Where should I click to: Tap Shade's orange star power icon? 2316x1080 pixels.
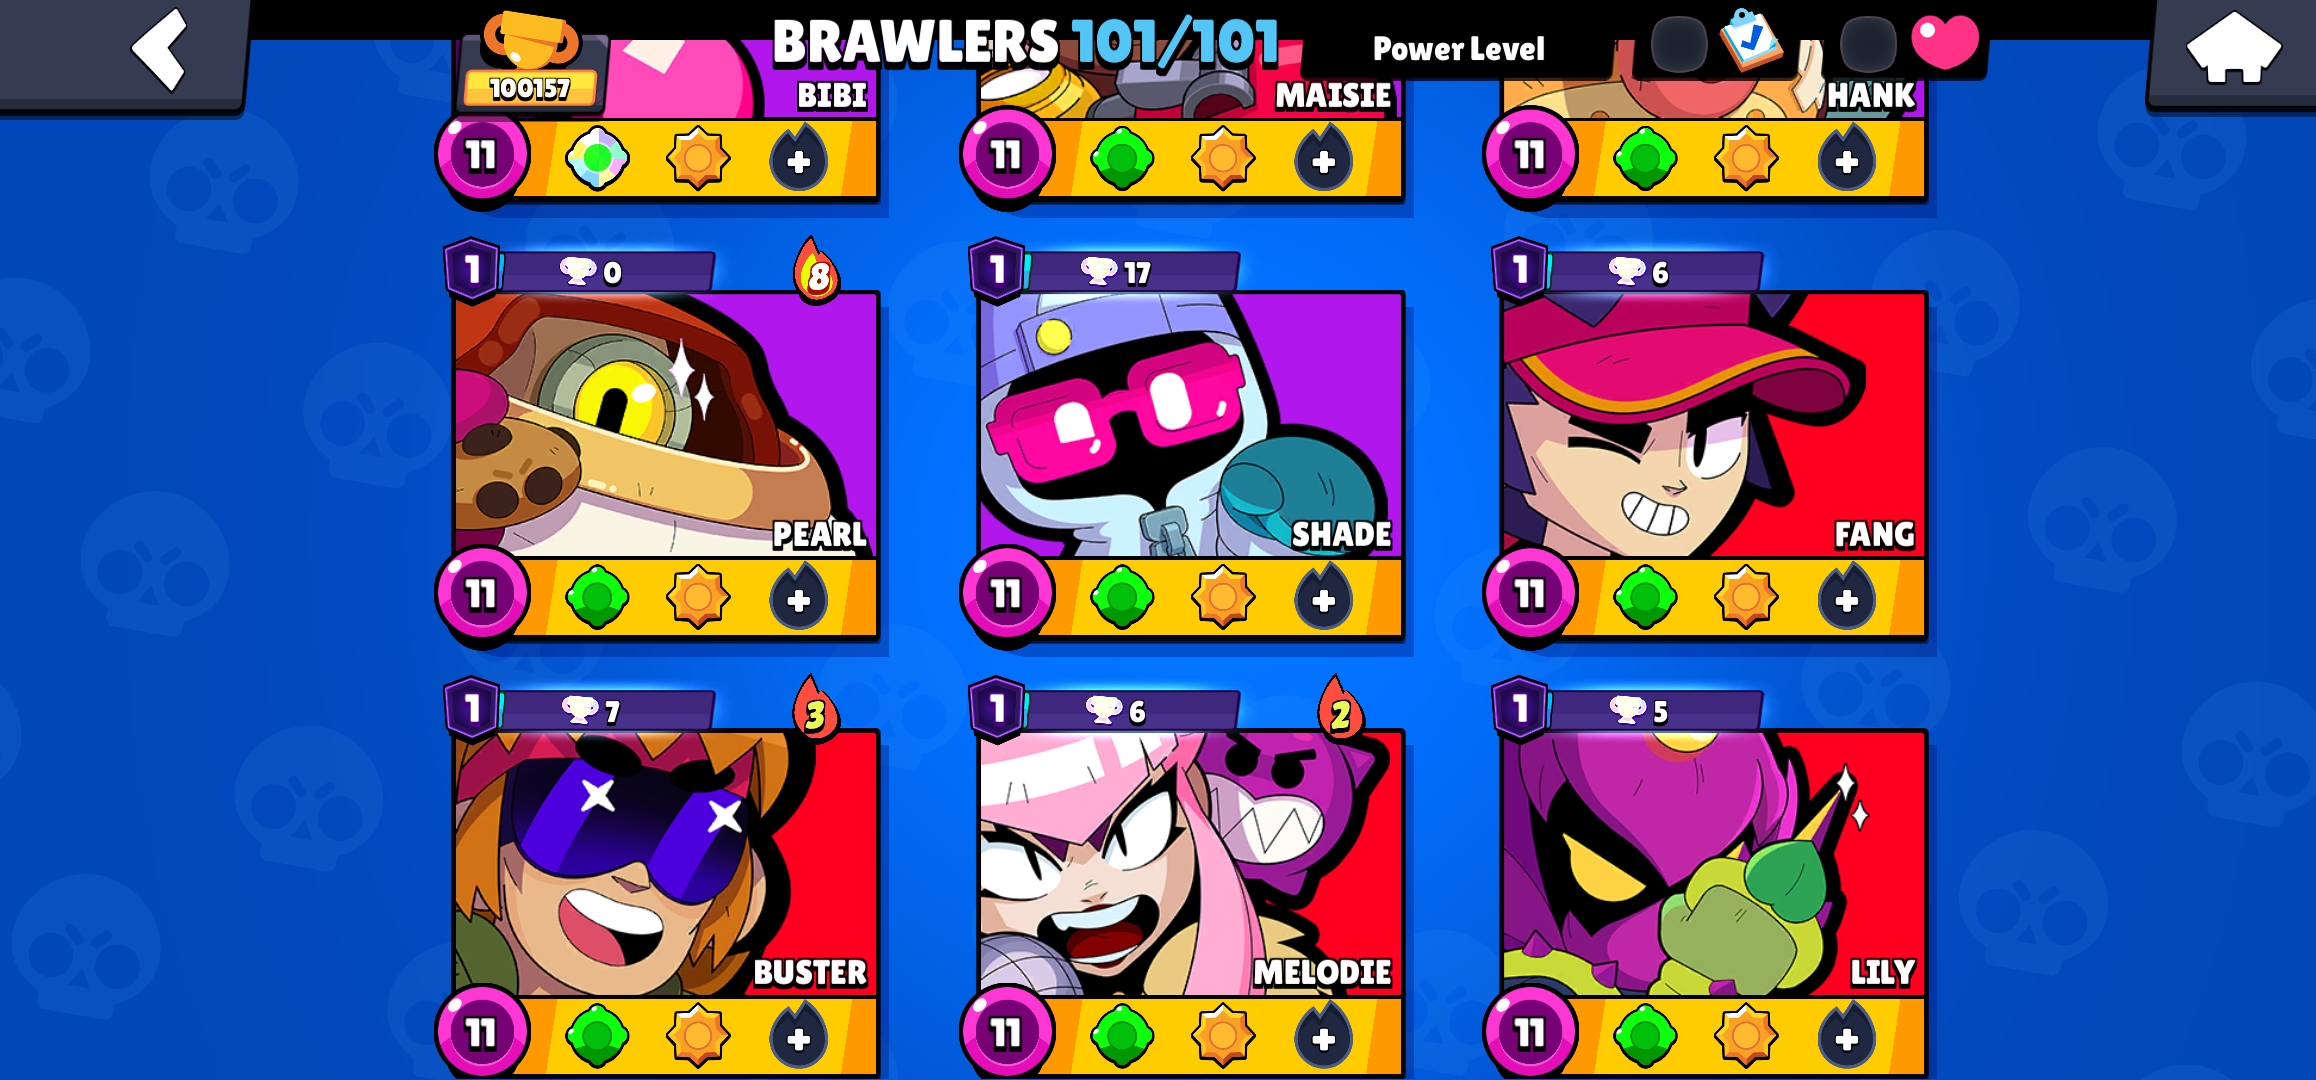pos(1222,598)
